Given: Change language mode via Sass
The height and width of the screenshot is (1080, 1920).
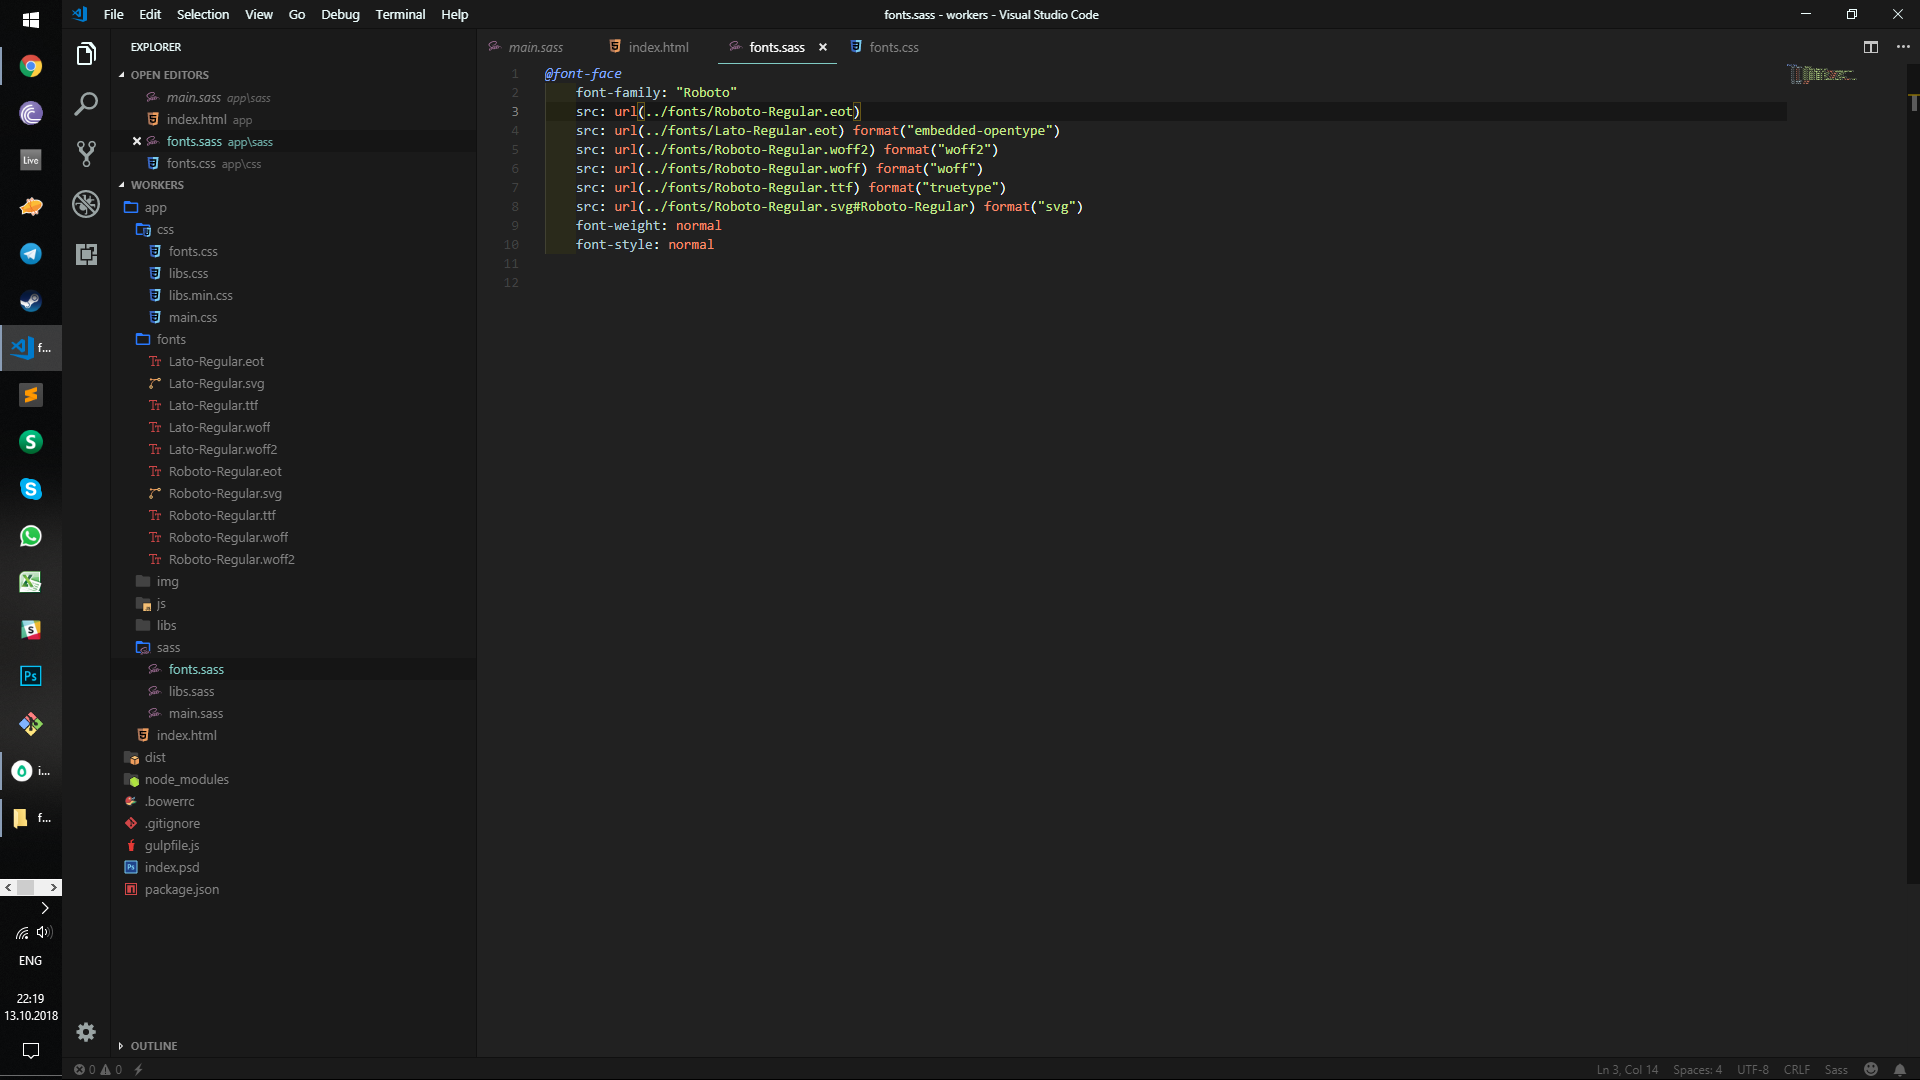Looking at the screenshot, I should point(1836,1069).
